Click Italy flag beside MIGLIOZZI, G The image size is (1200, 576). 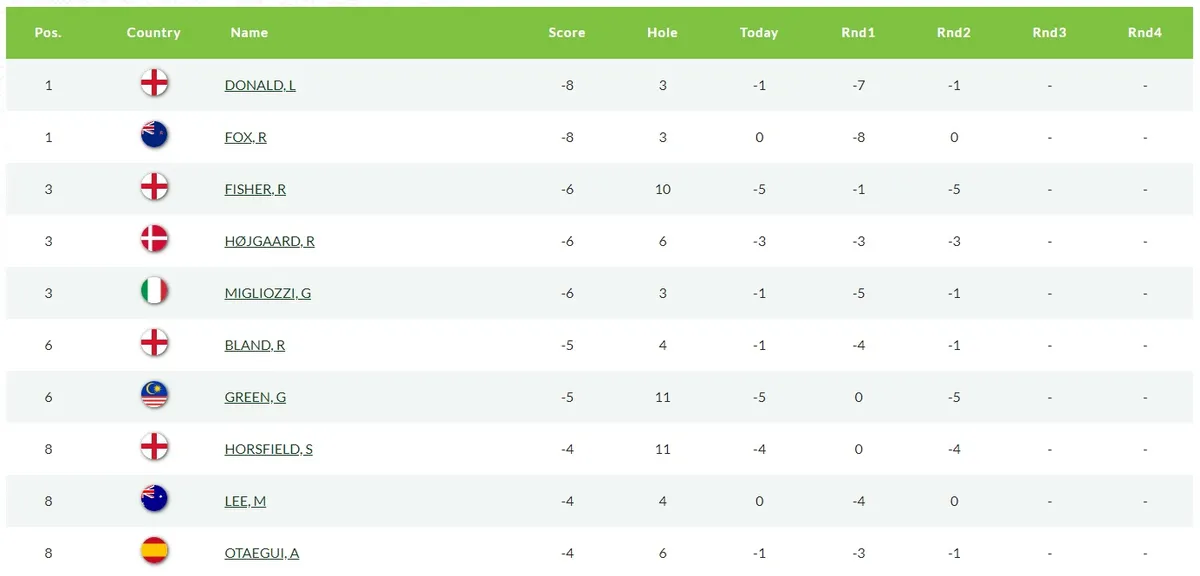coord(154,291)
